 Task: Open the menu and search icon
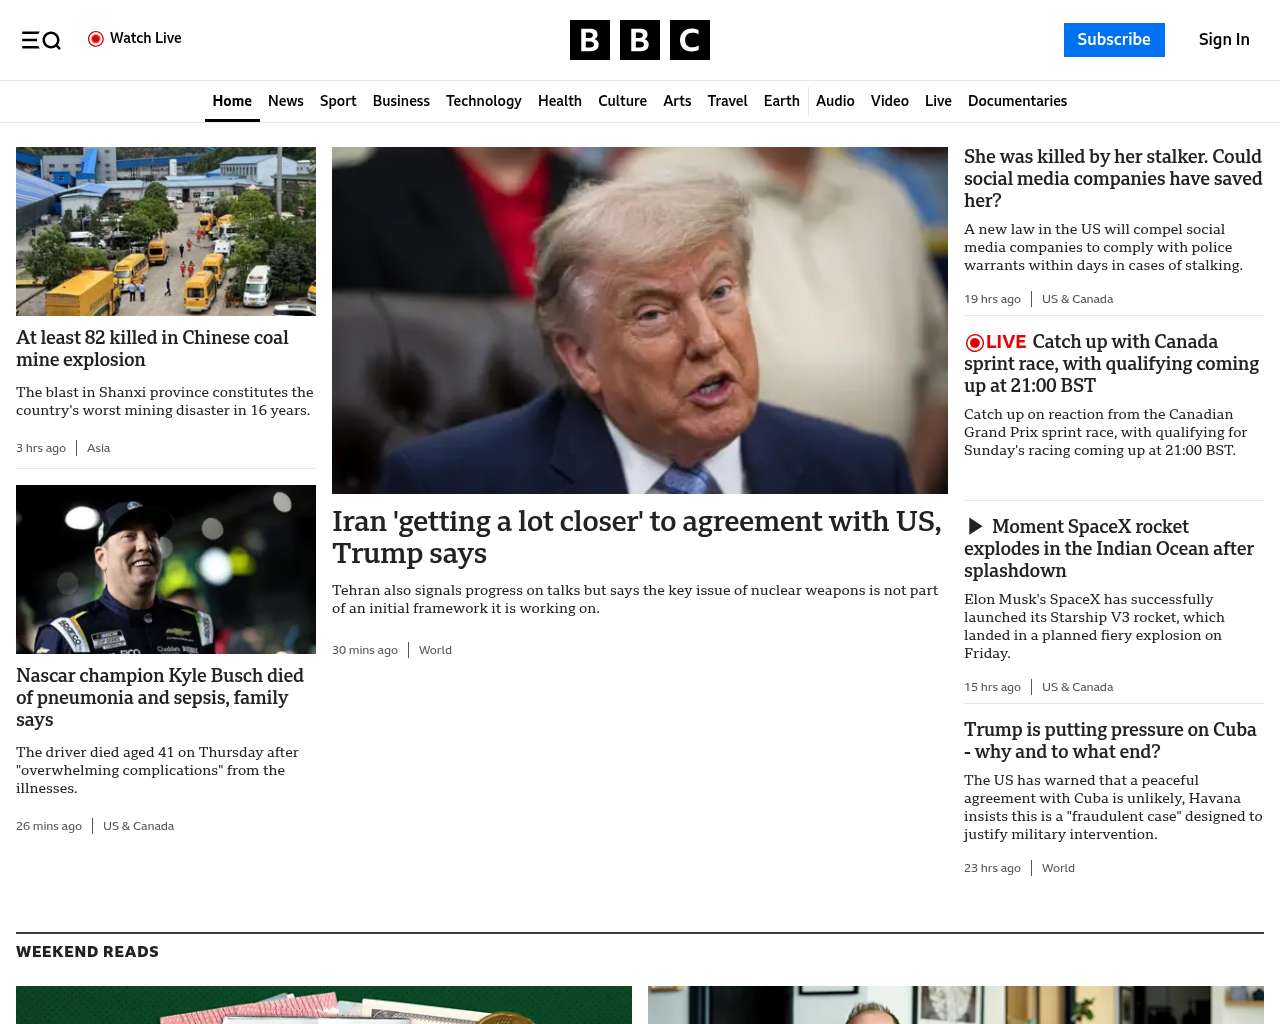coord(41,40)
